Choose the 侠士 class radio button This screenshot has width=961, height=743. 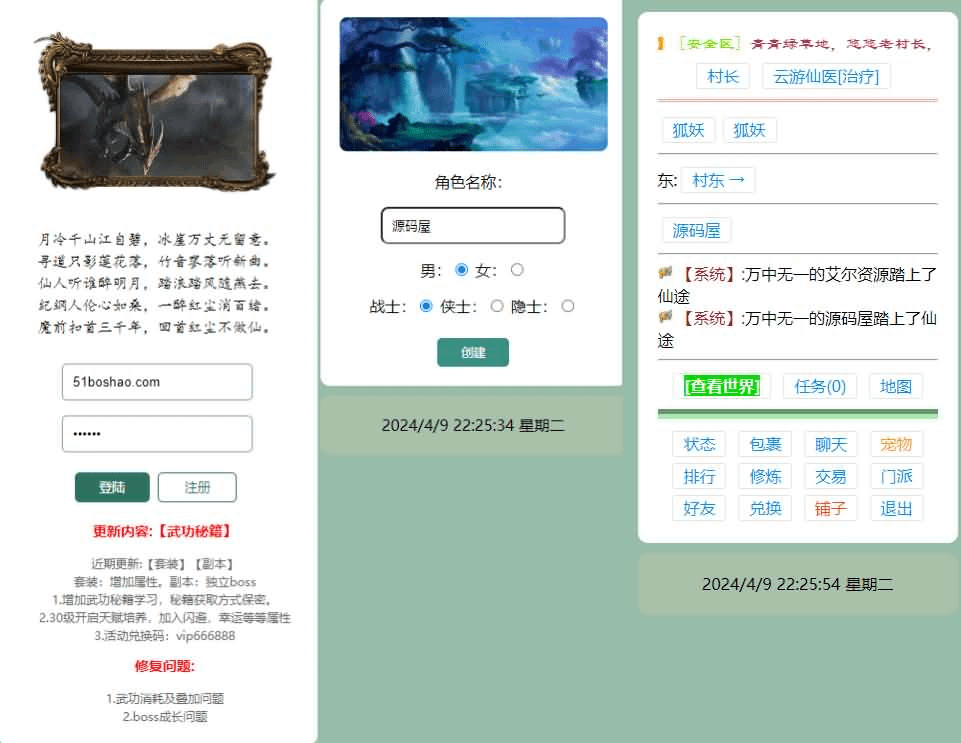click(497, 307)
